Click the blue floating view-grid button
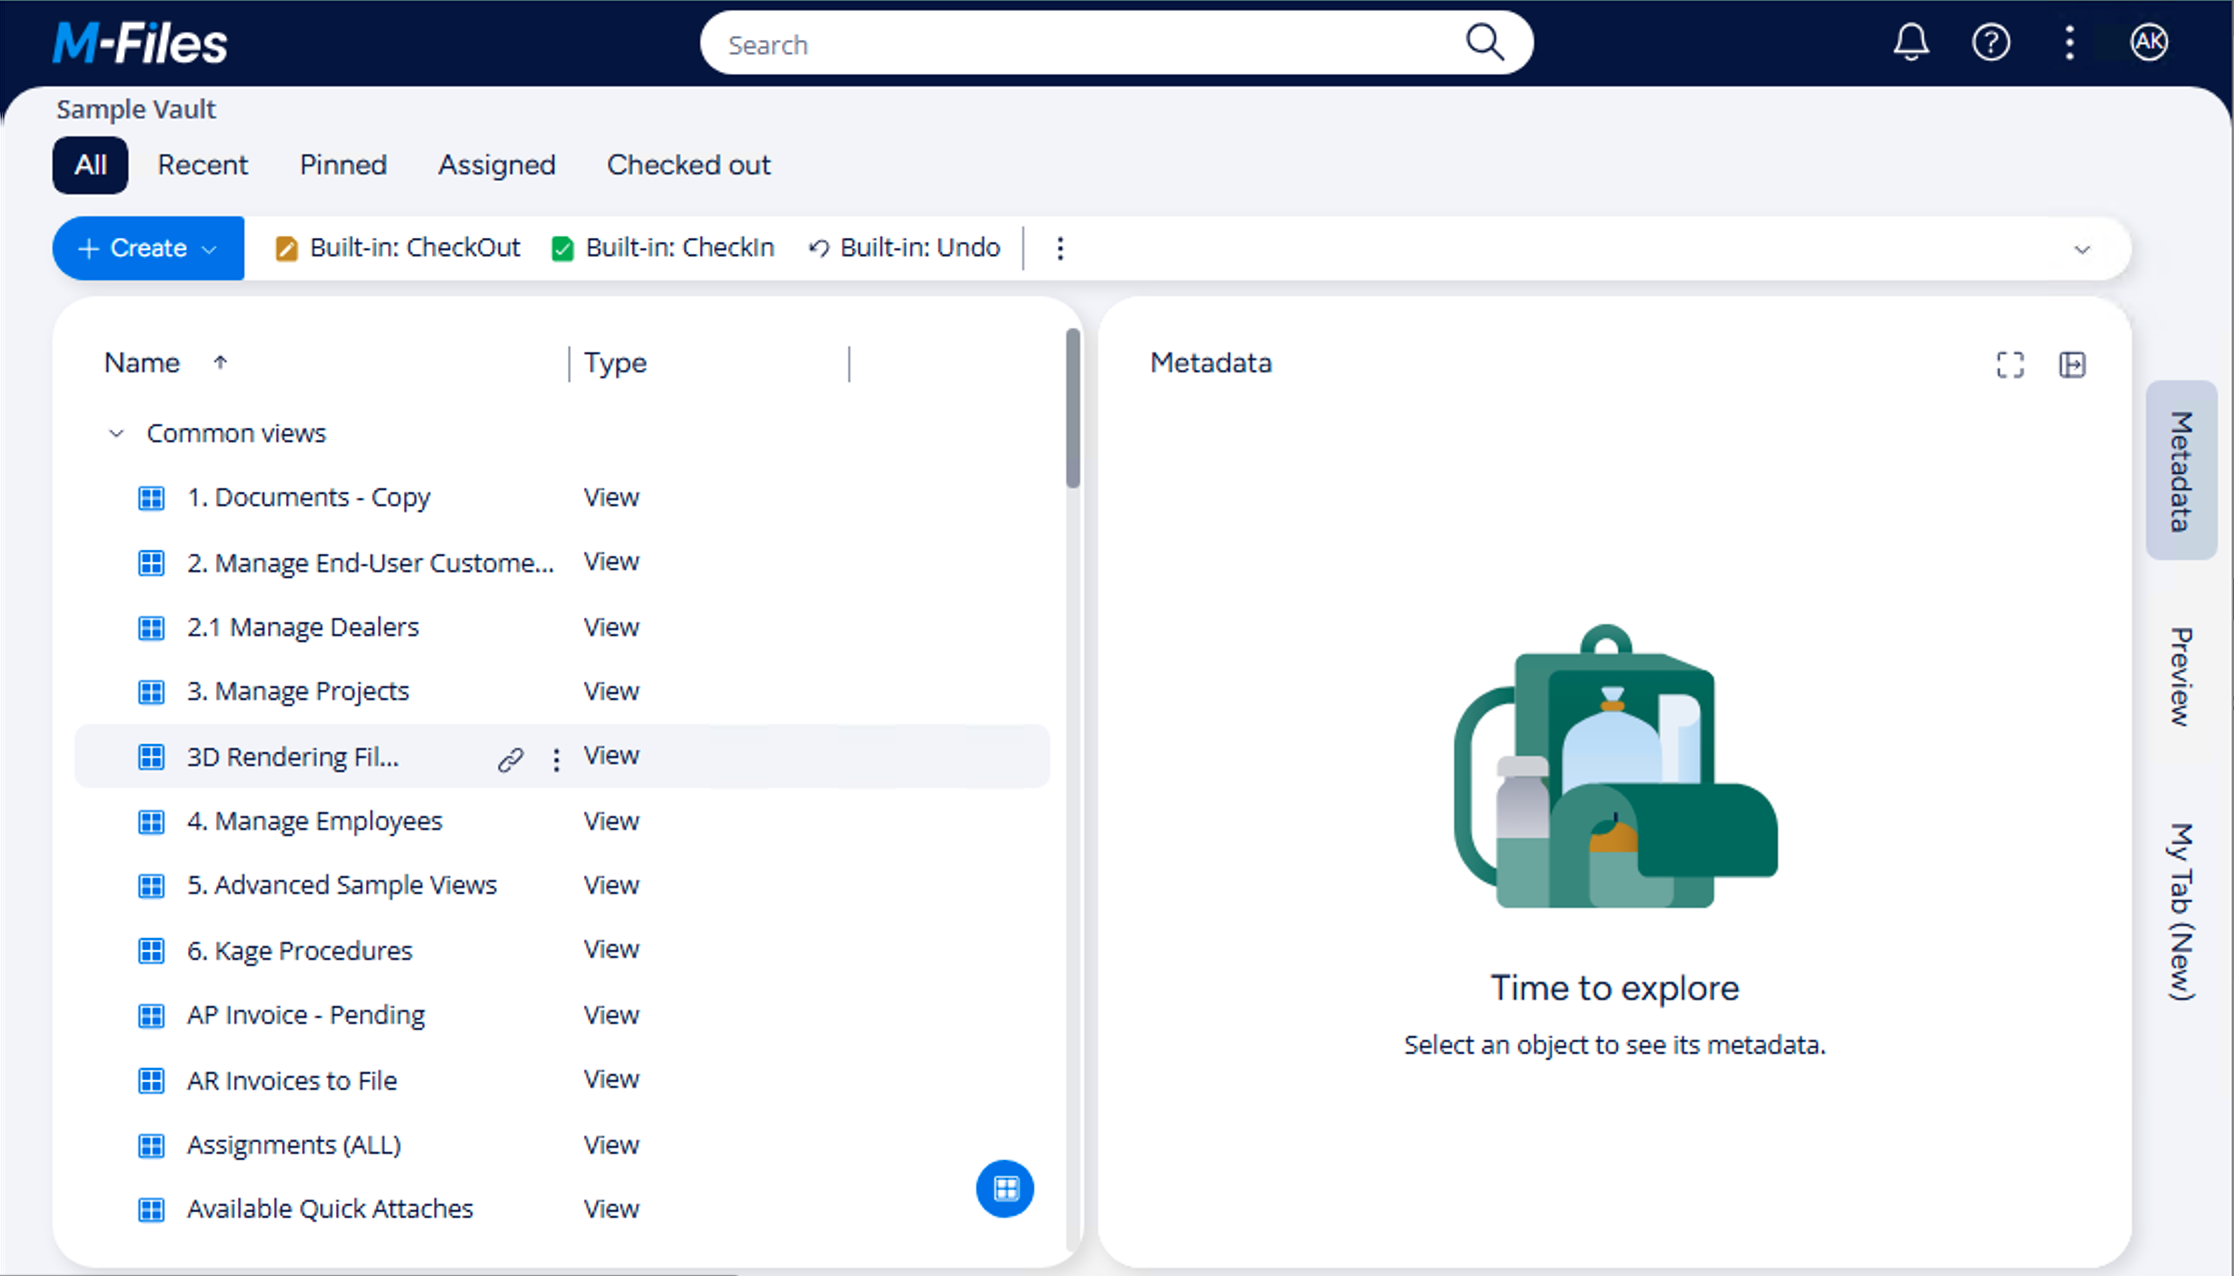This screenshot has width=2234, height=1276. 1005,1188
